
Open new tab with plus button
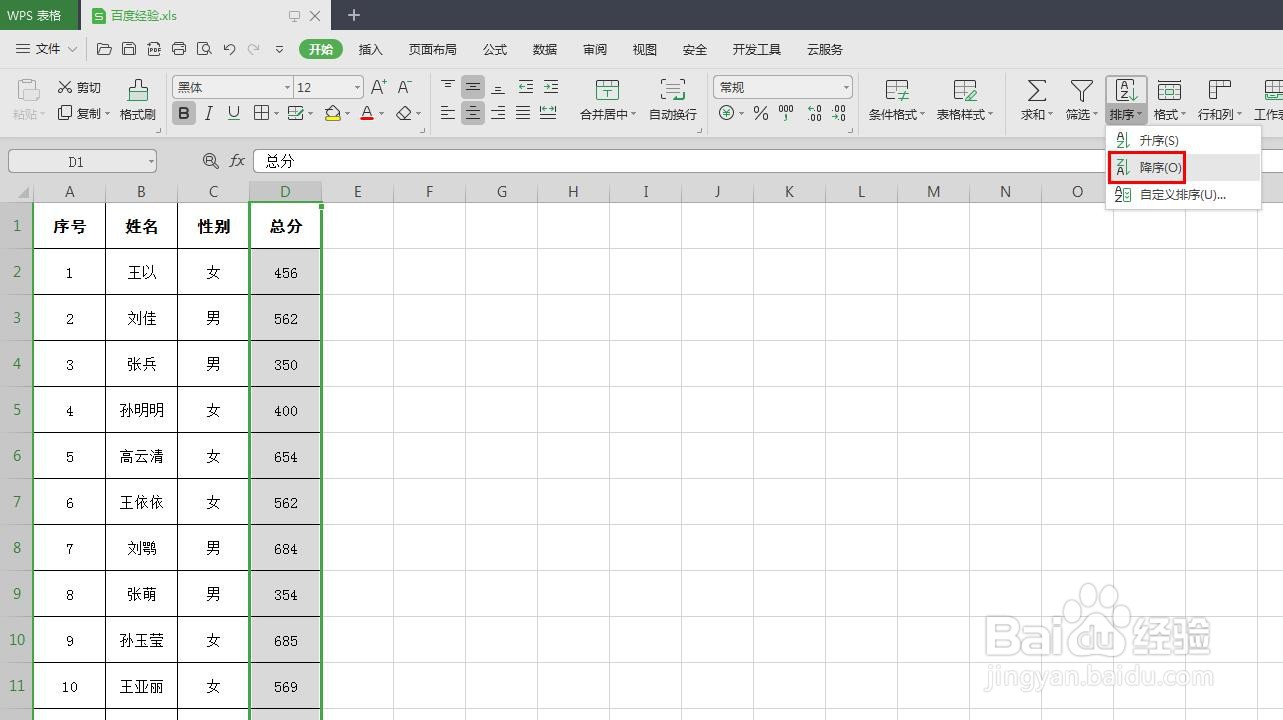353,15
